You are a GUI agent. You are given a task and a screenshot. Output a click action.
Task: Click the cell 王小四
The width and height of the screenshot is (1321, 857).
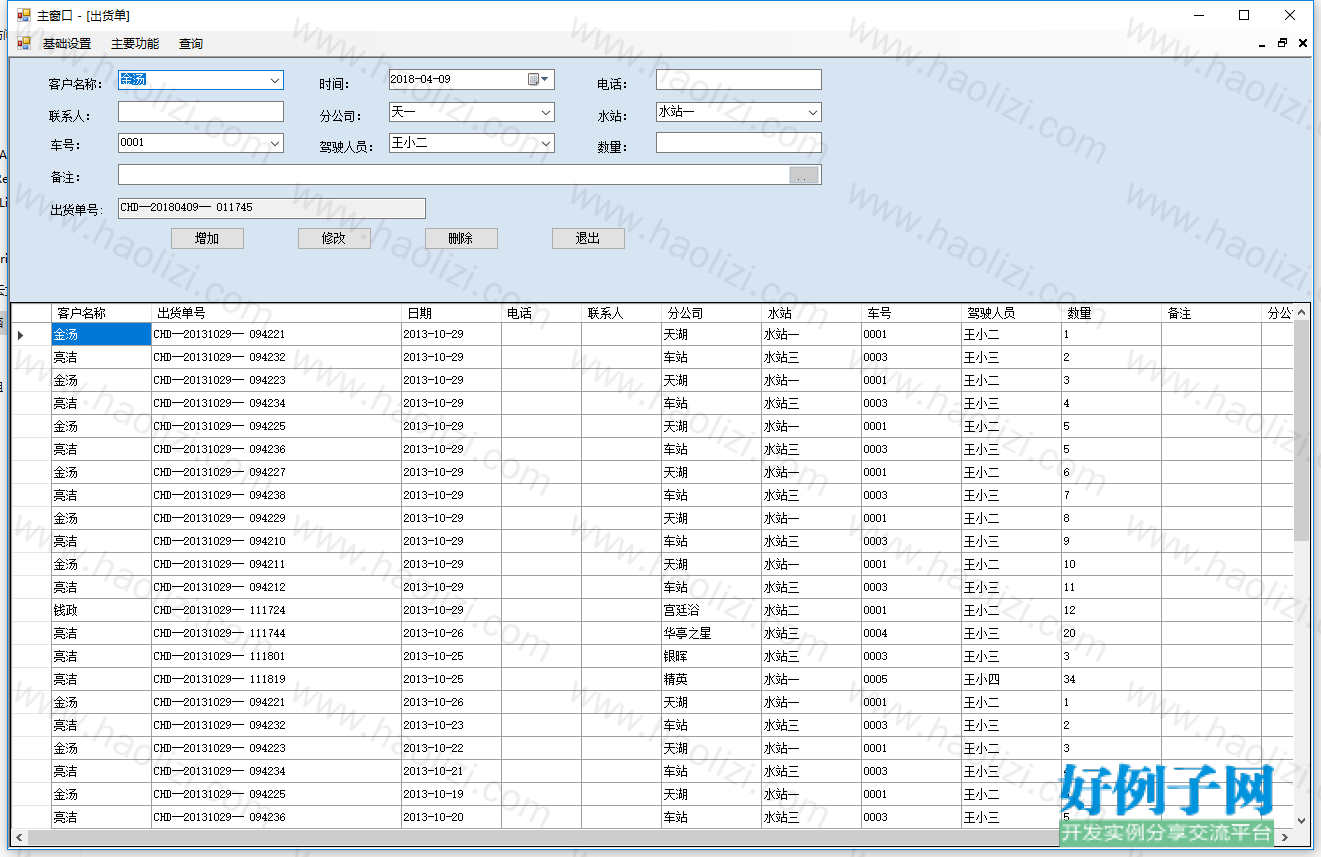pos(1011,680)
